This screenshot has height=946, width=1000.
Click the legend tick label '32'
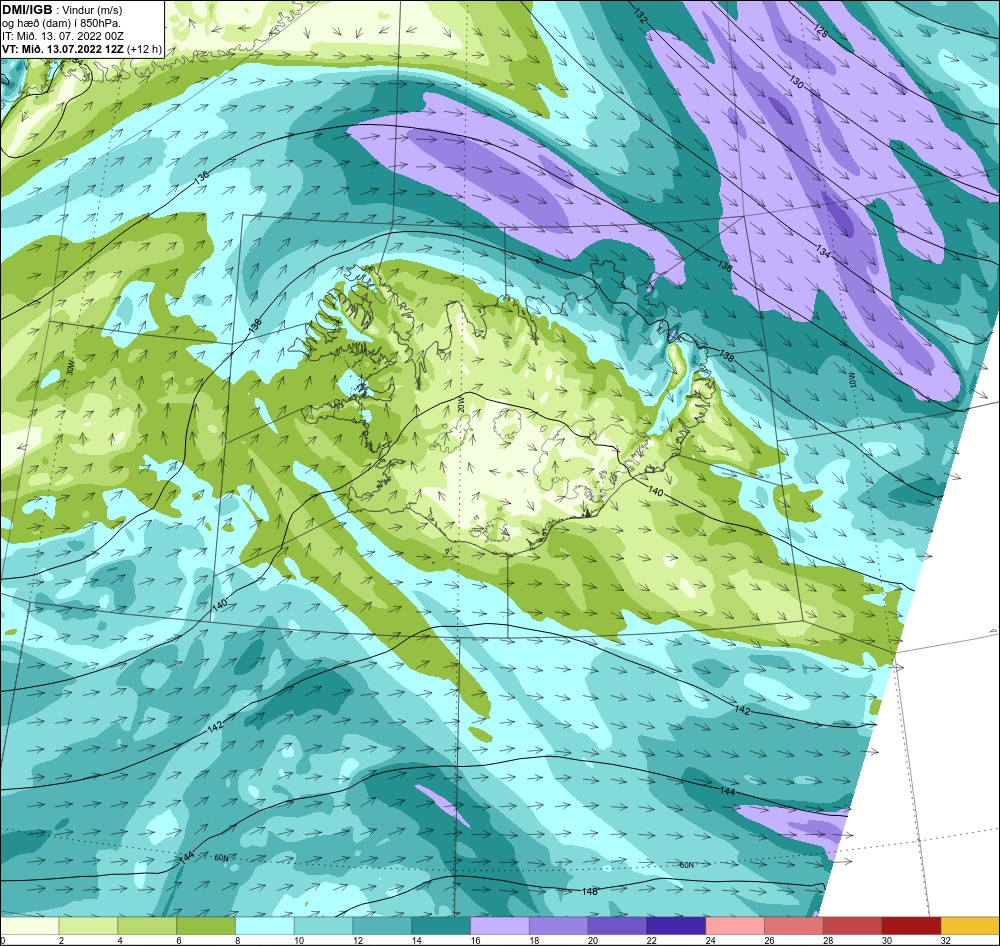point(946,940)
